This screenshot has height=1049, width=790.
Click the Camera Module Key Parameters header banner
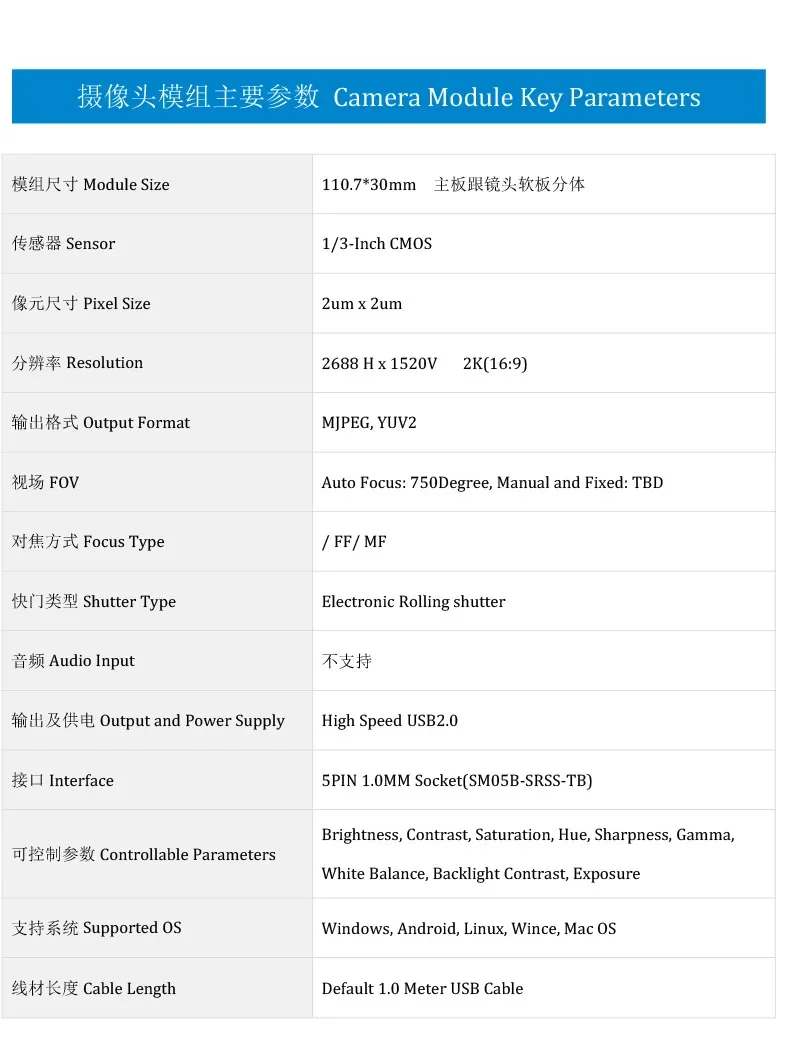tap(388, 97)
